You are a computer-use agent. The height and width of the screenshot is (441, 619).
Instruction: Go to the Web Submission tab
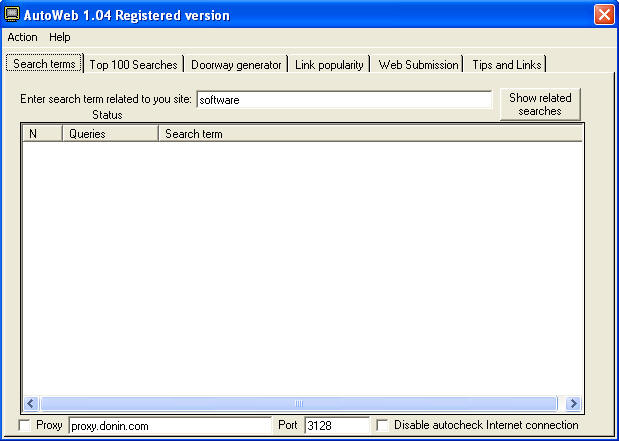[418, 65]
